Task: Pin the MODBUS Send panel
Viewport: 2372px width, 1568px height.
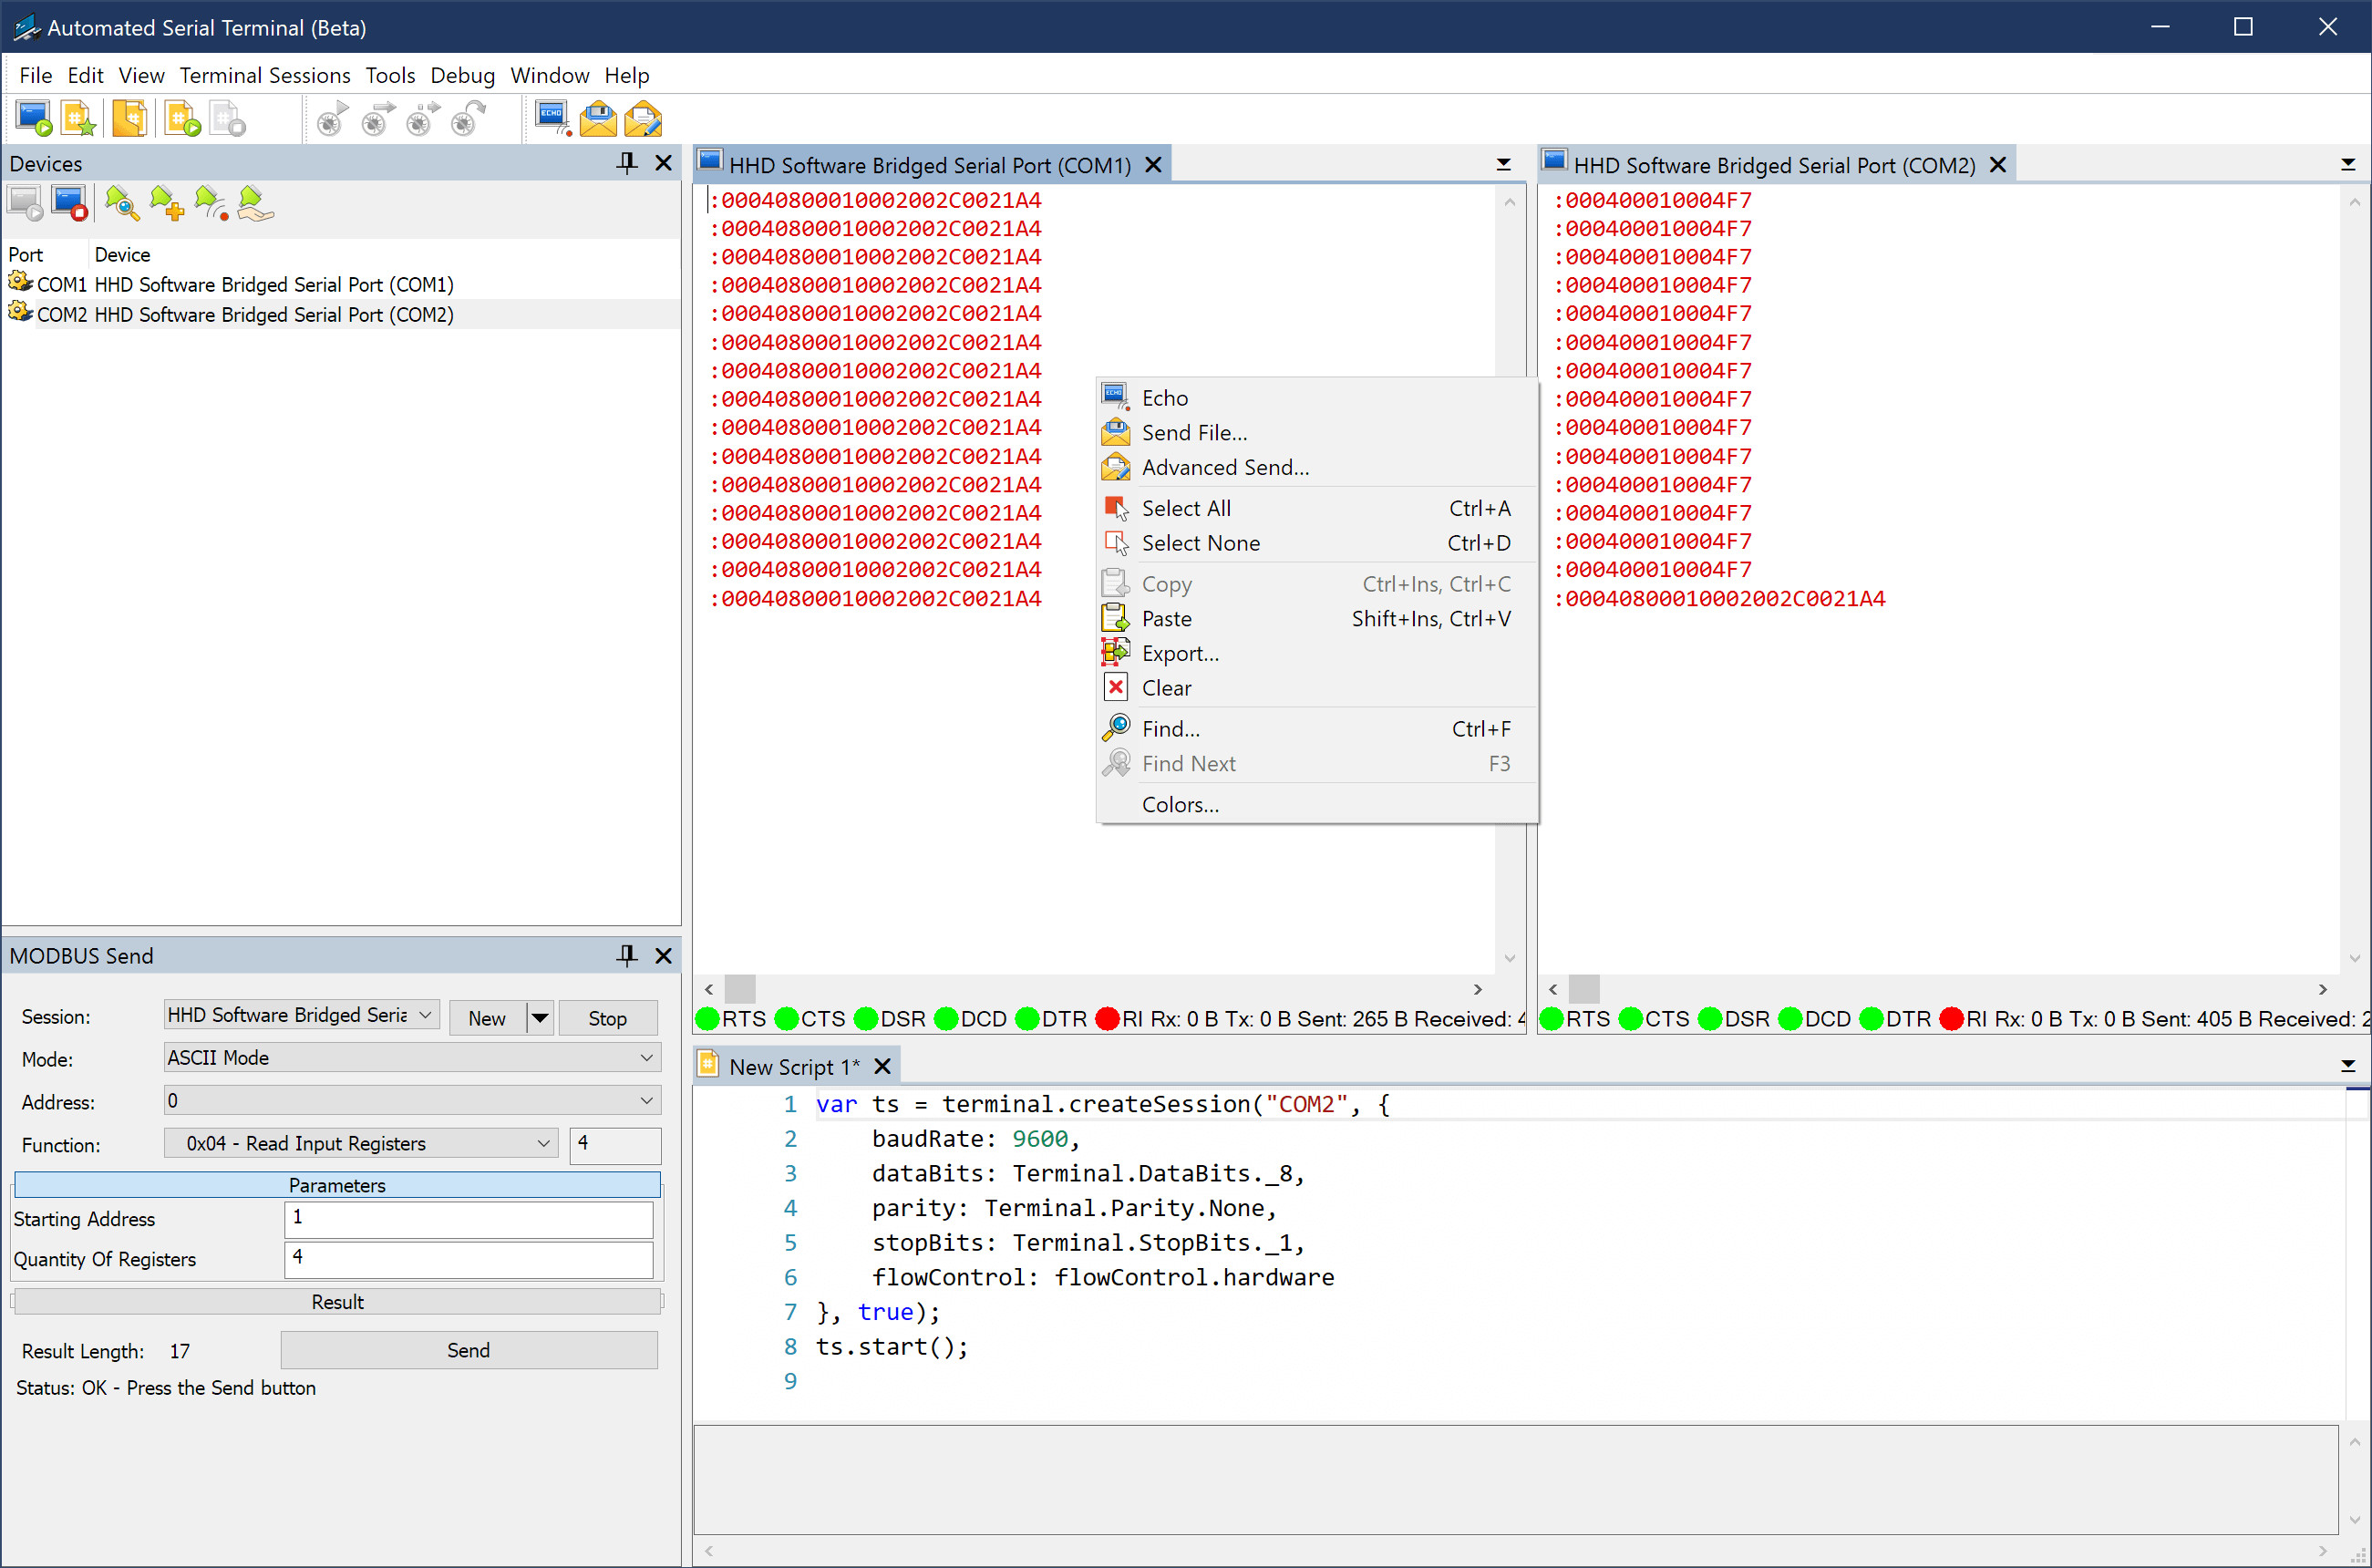Action: coord(627,955)
